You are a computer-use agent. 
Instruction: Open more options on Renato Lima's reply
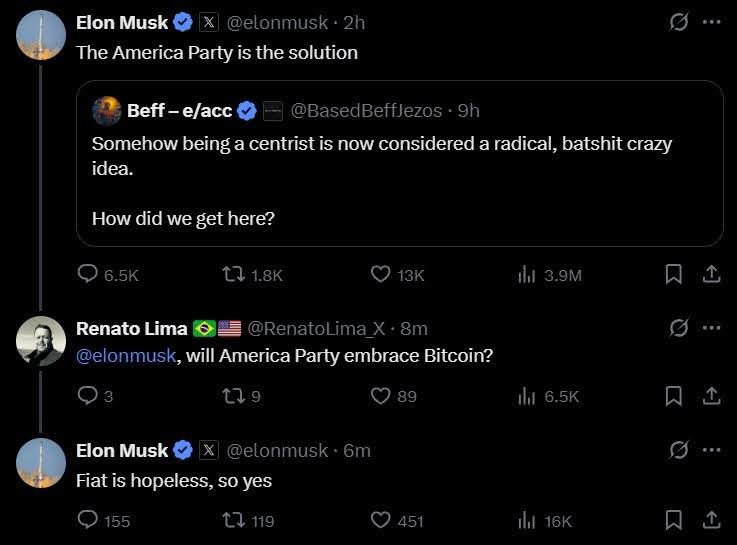click(x=711, y=328)
